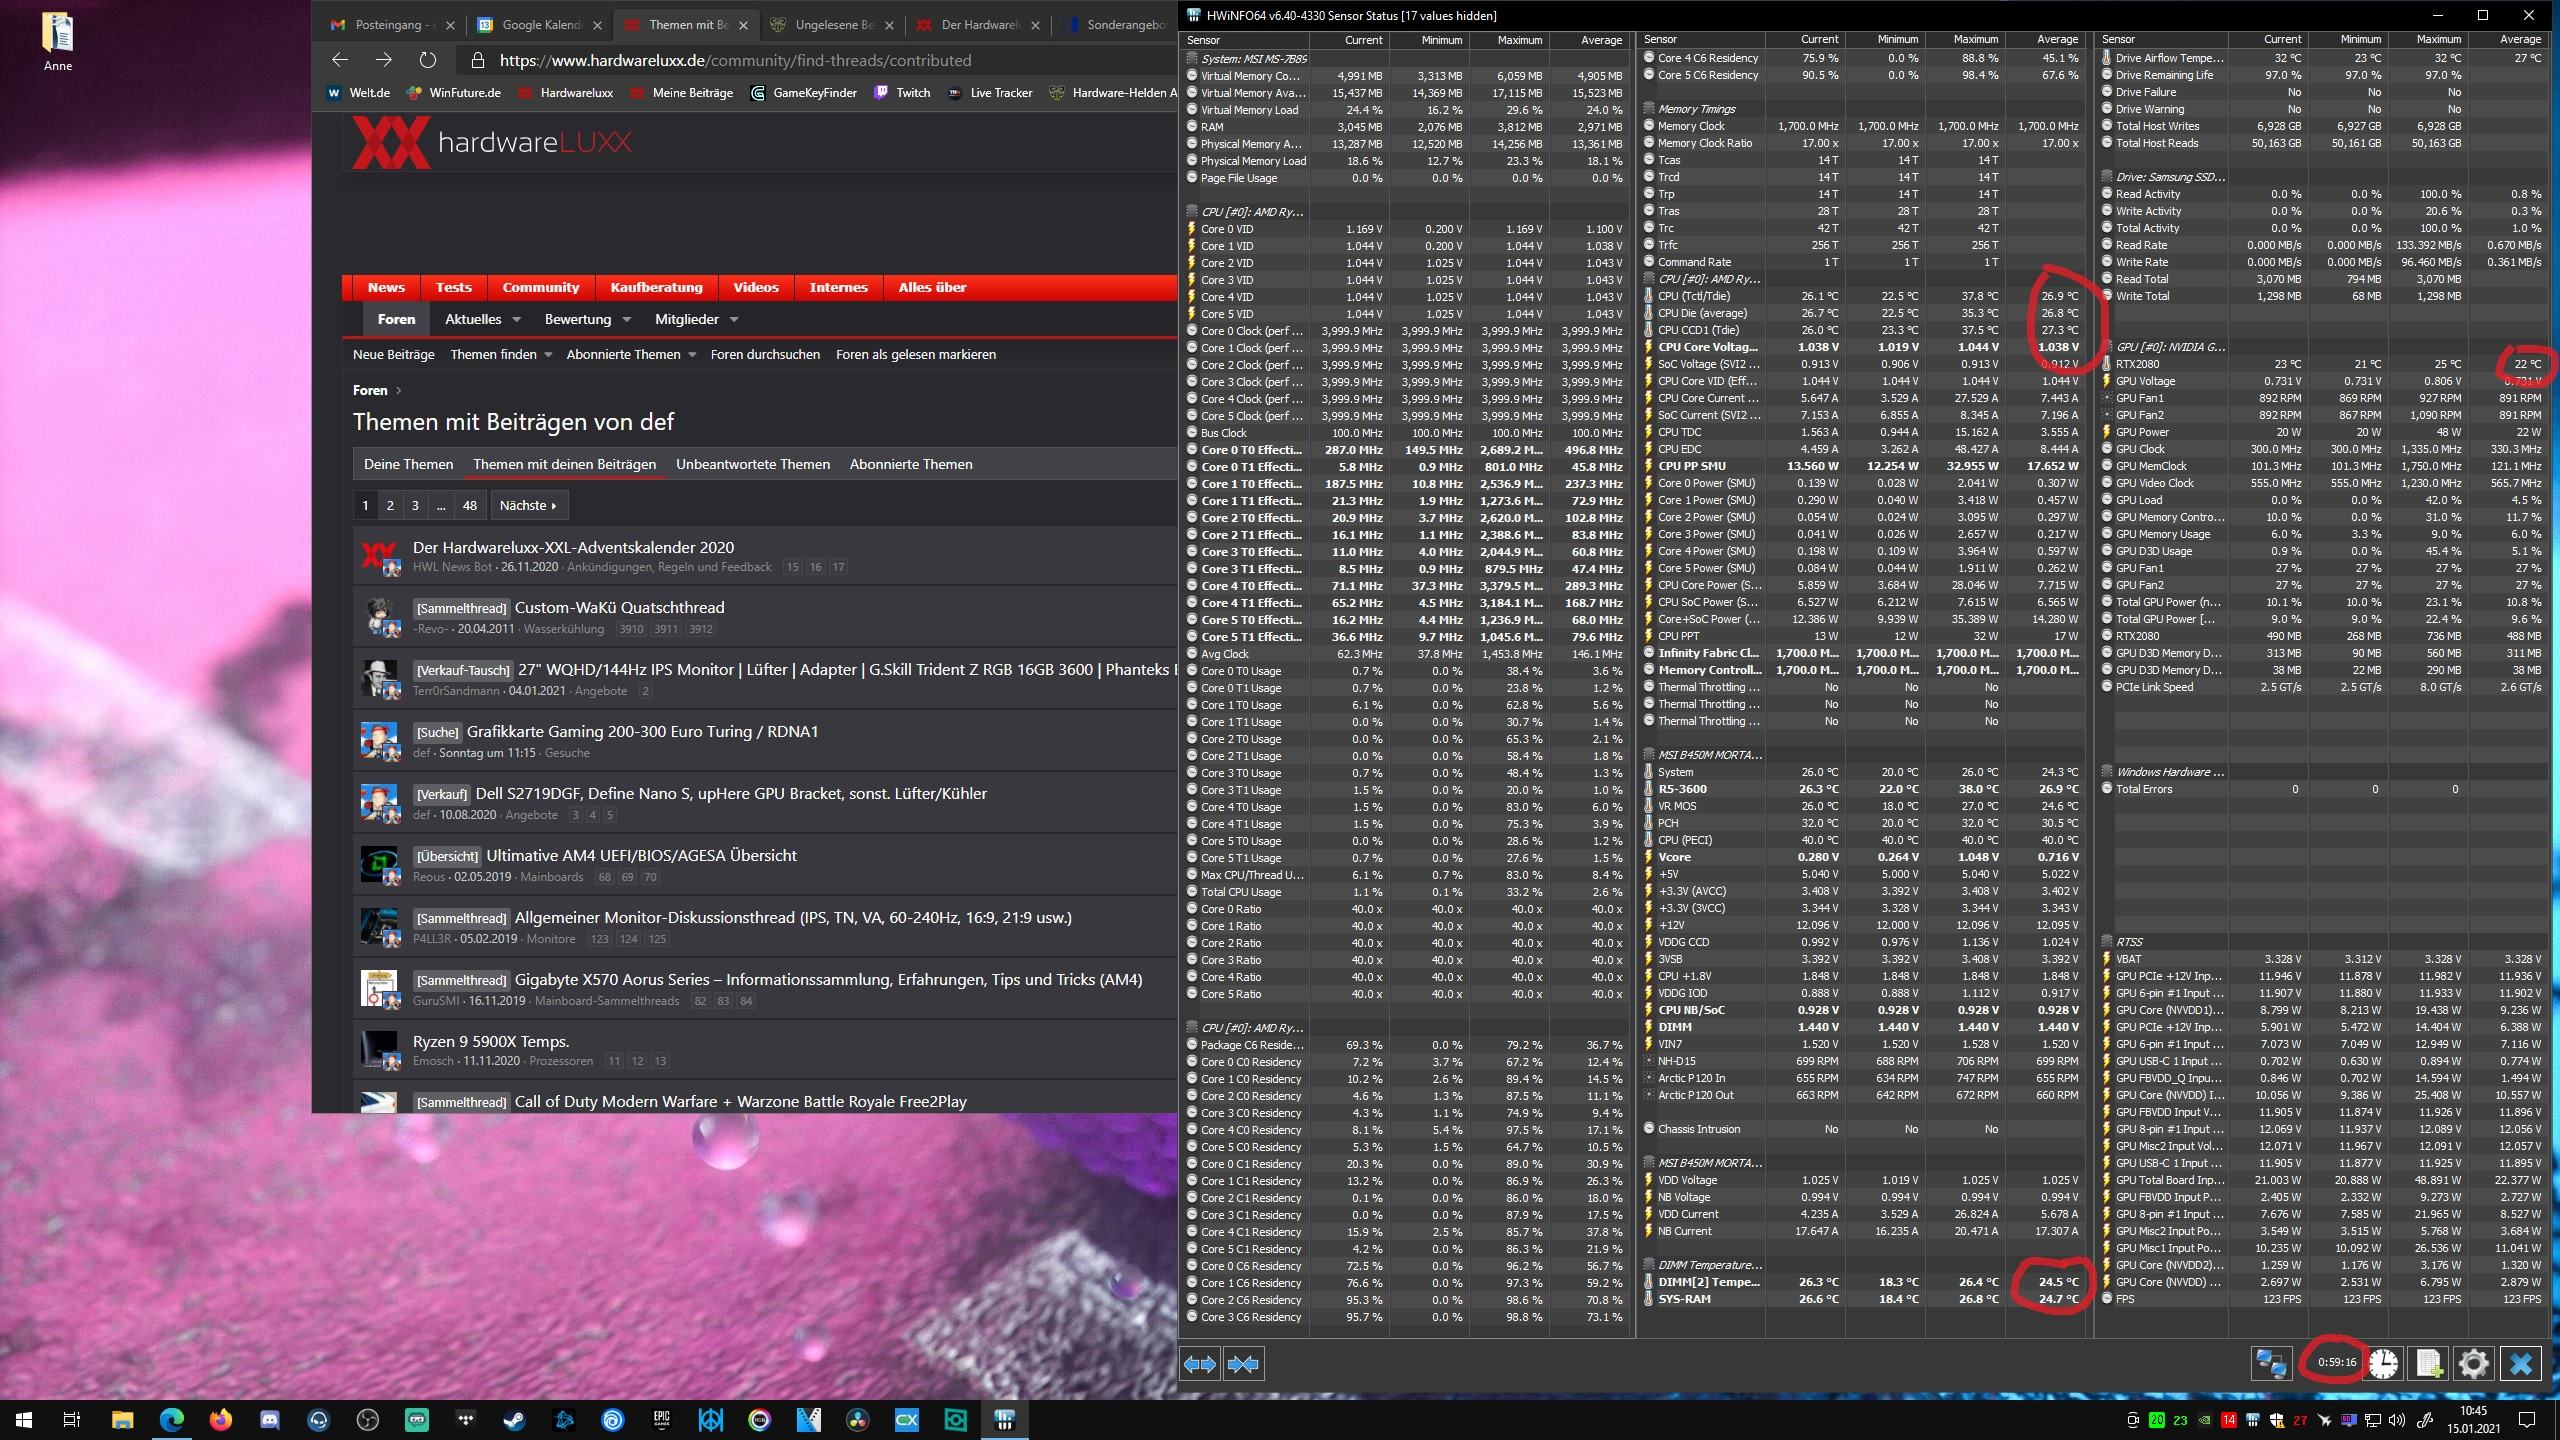Open the Meine Beiträge bookmark
The width and height of the screenshot is (2560, 1440).
682,93
